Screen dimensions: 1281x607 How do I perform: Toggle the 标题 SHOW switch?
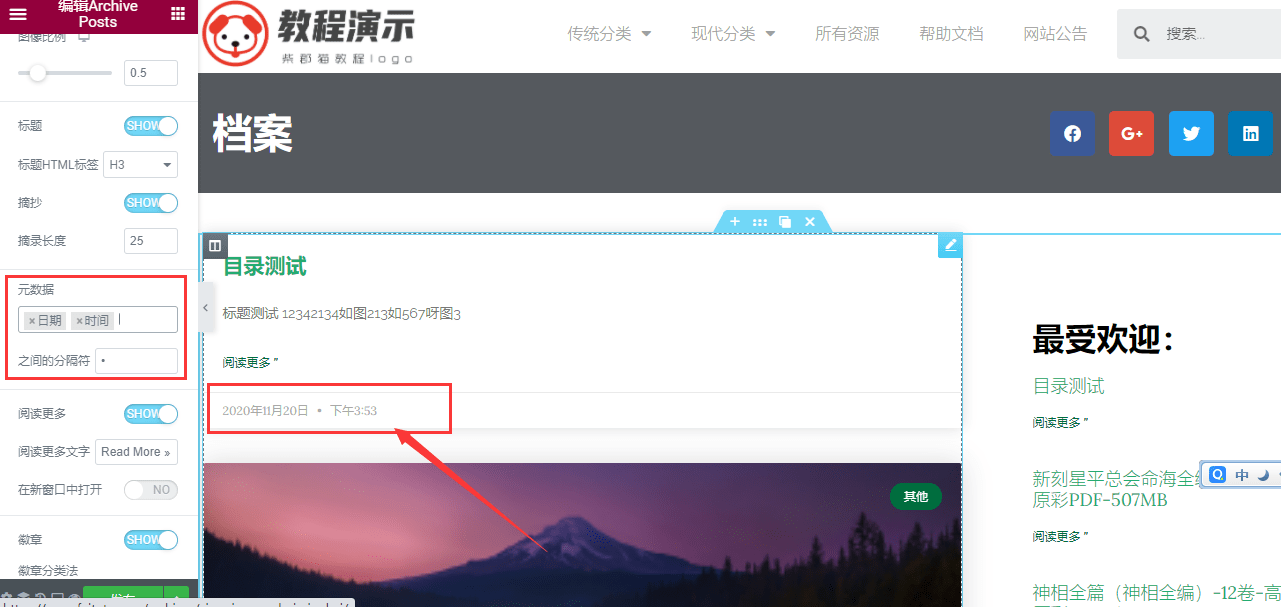150,125
